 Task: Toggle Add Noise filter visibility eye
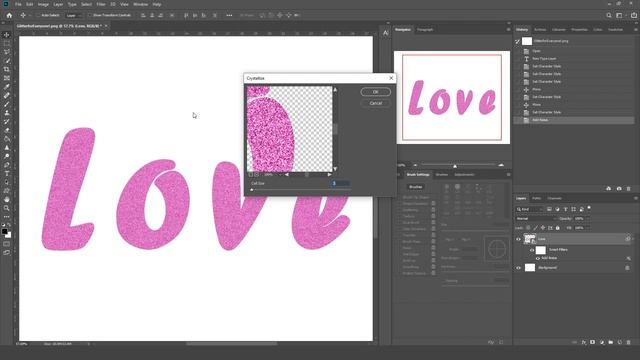538,258
